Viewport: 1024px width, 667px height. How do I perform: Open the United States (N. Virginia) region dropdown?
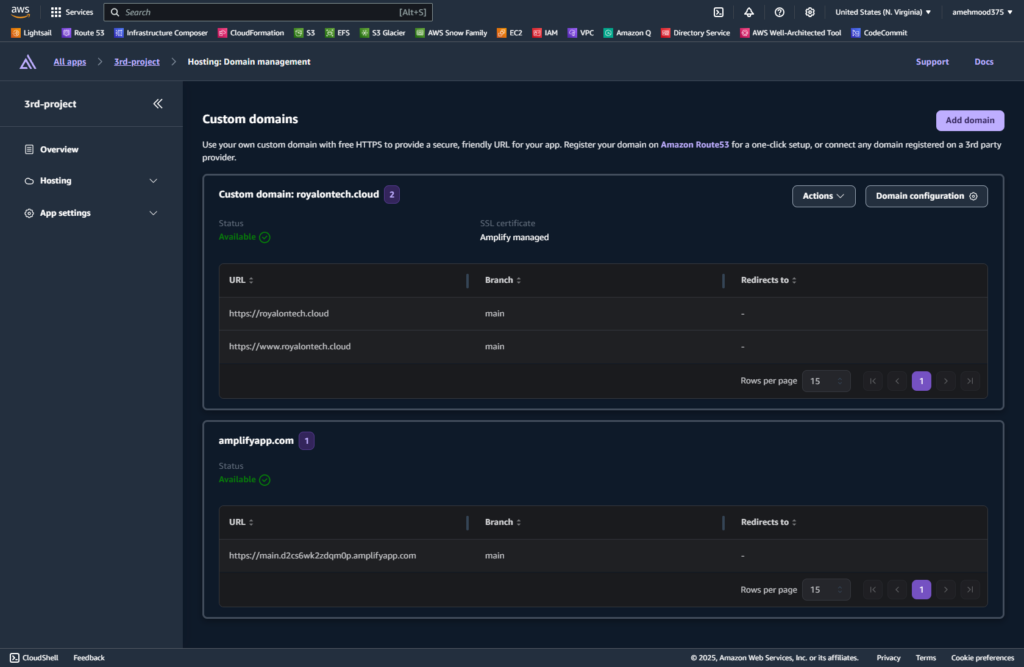click(883, 12)
